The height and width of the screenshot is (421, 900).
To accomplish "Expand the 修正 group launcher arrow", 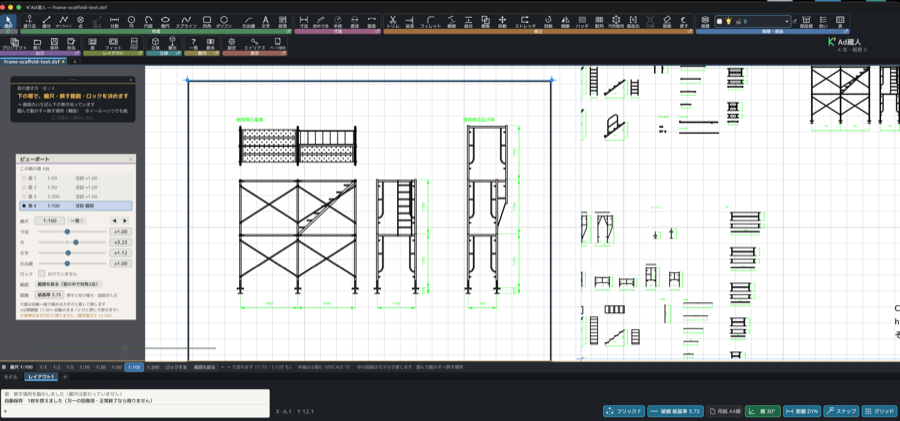I will [x=689, y=32].
